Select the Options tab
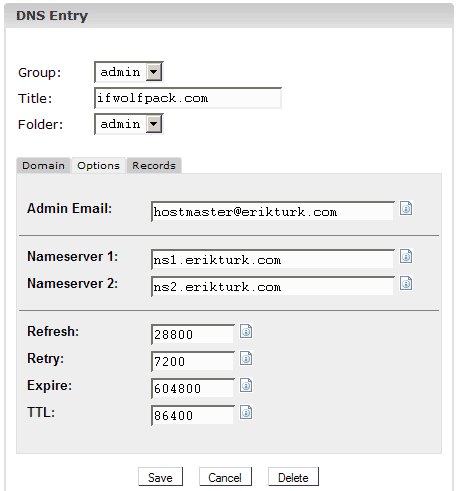The width and height of the screenshot is (457, 491). pyautogui.click(x=98, y=165)
